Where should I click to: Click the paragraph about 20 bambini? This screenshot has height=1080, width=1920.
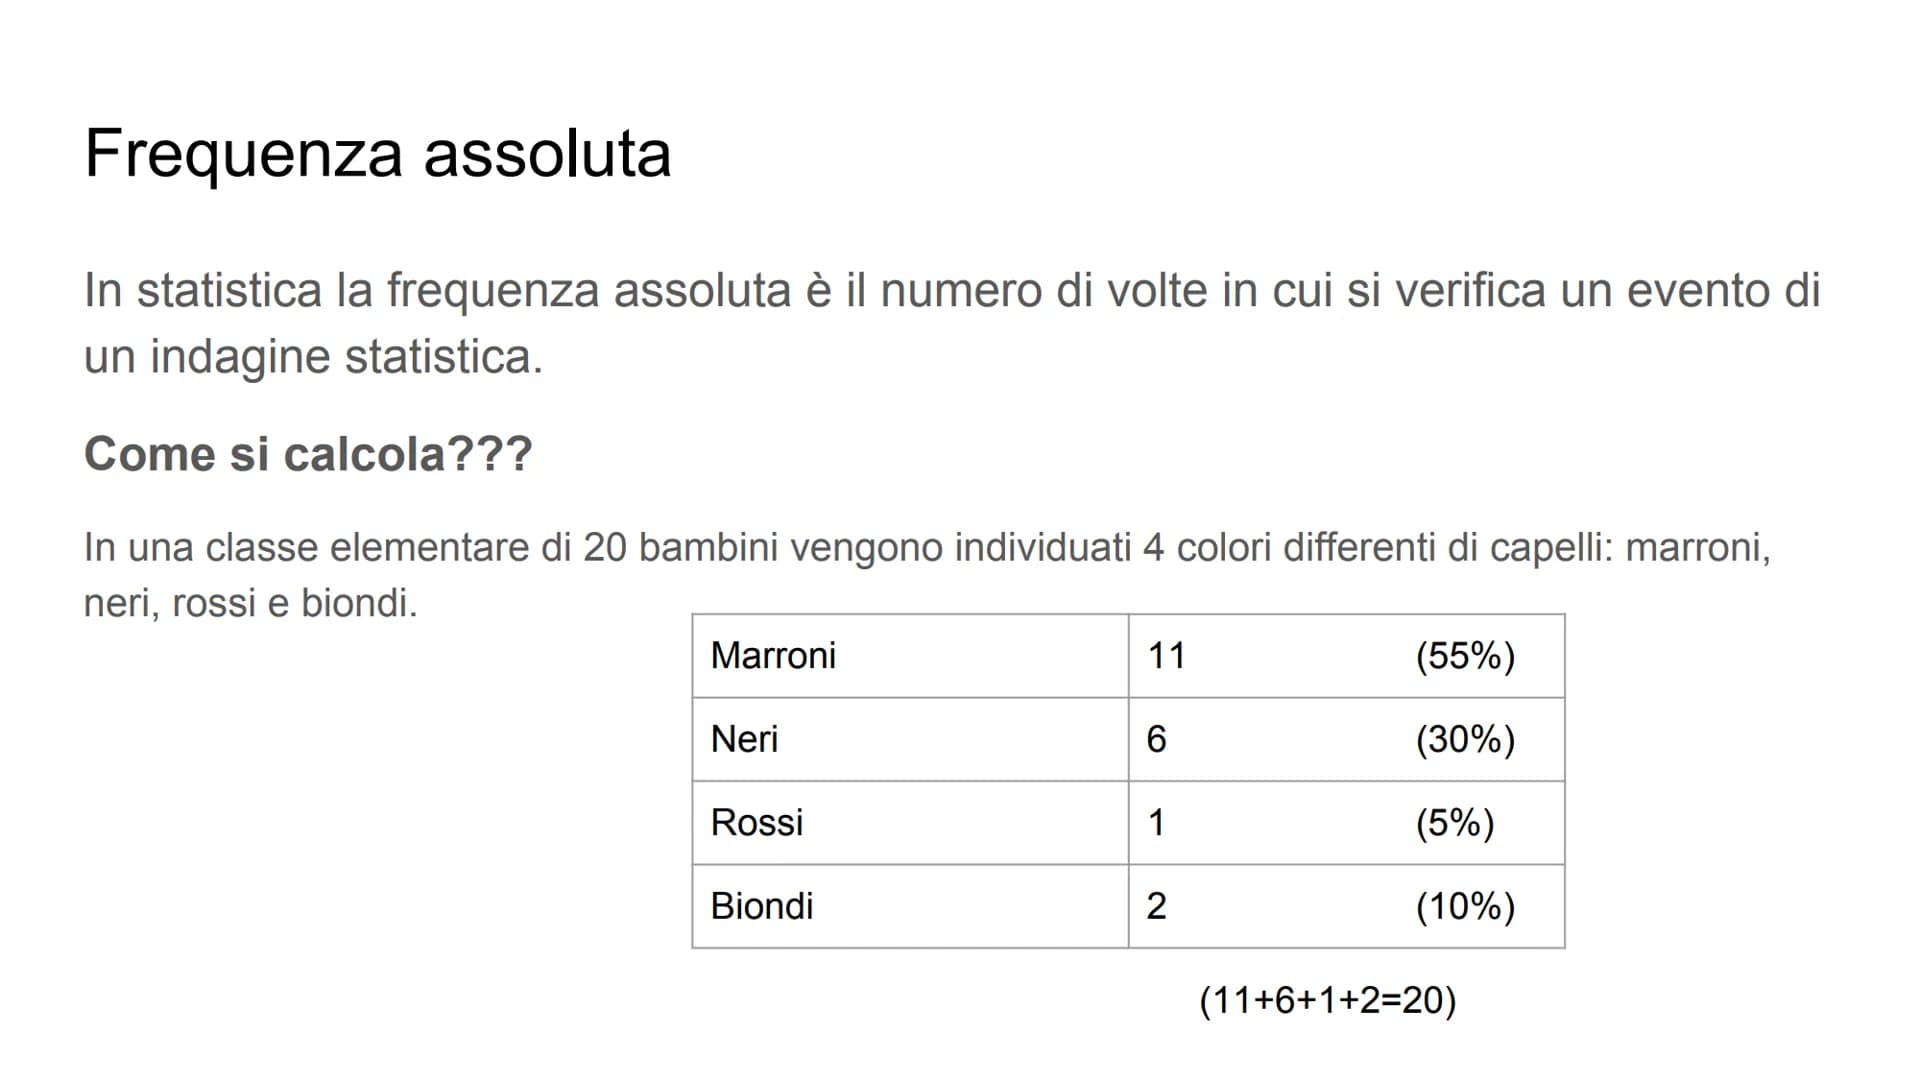927,575
